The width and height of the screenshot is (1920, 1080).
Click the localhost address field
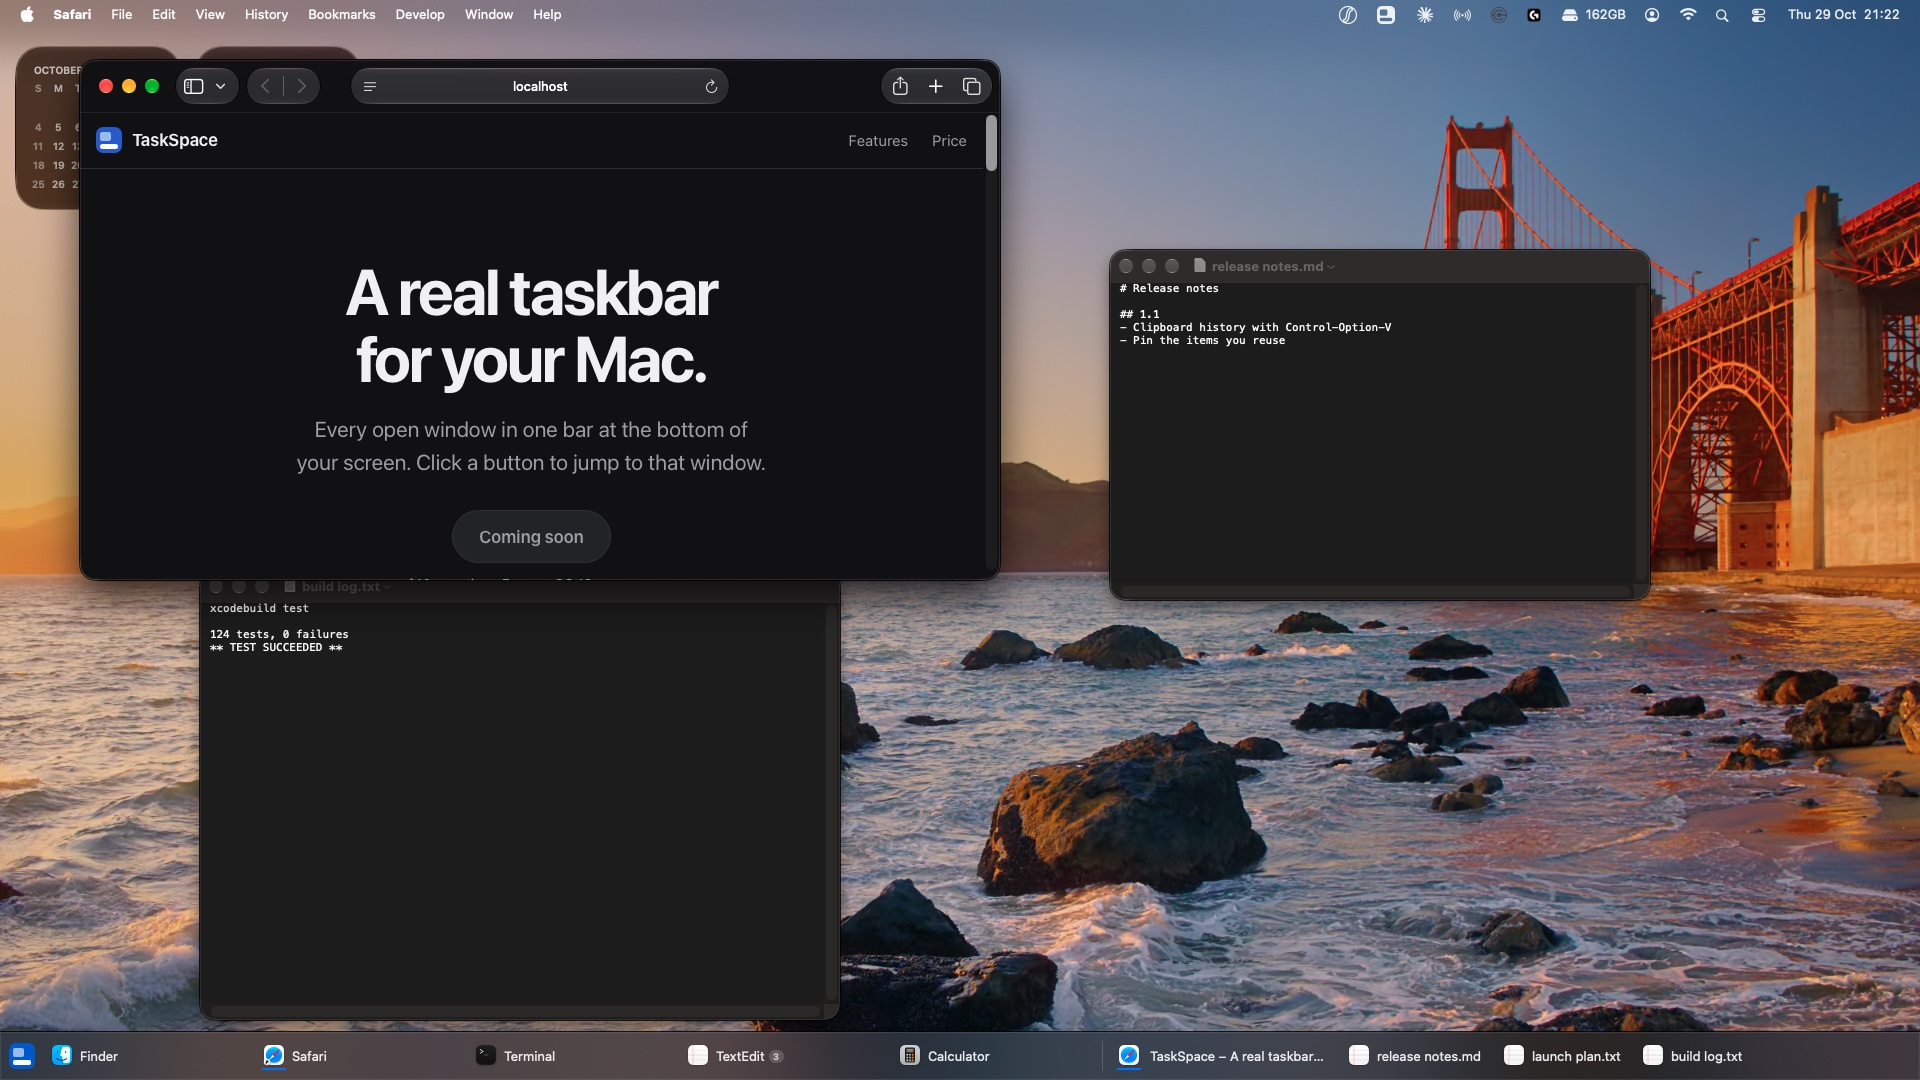[x=540, y=86]
